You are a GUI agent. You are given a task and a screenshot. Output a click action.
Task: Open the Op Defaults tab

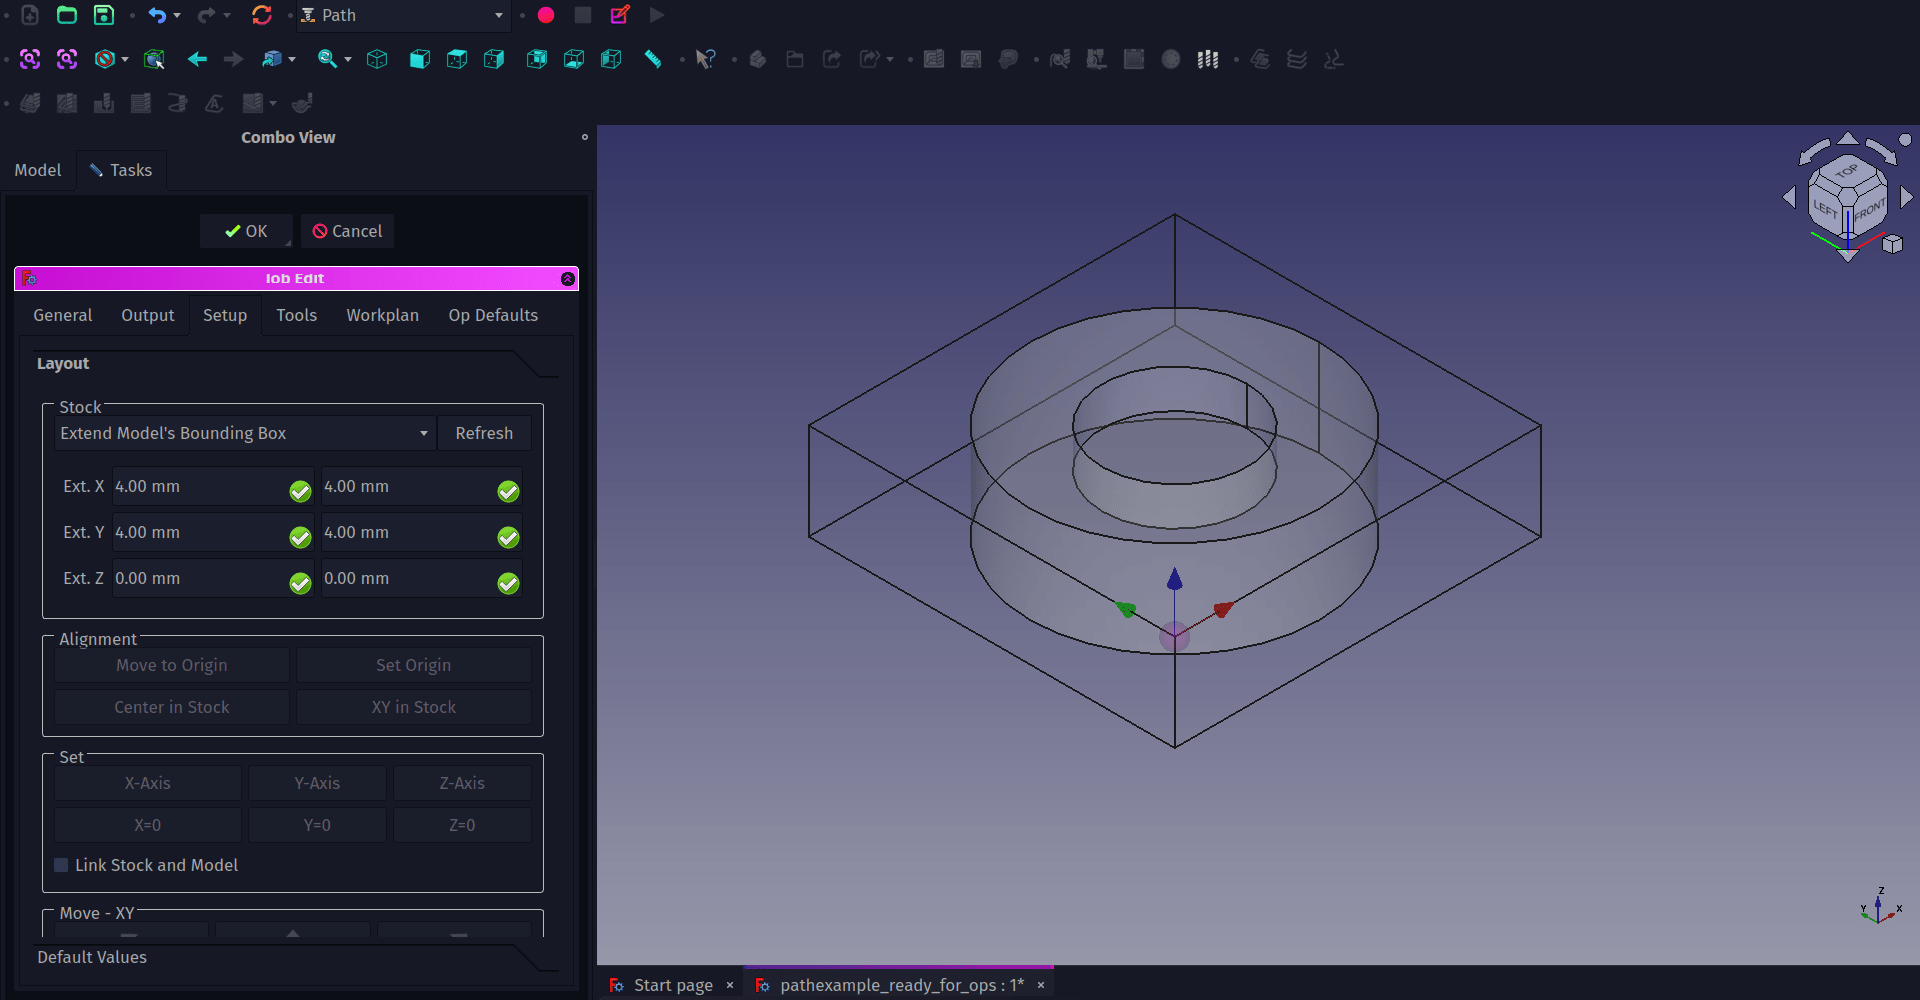493,315
